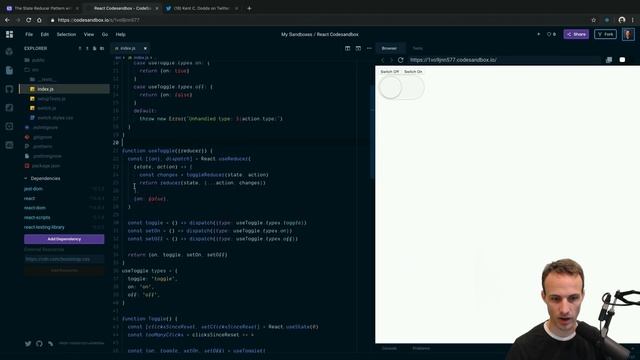Switch to the Browser preview tab
The image size is (640, 360).
pos(389,48)
